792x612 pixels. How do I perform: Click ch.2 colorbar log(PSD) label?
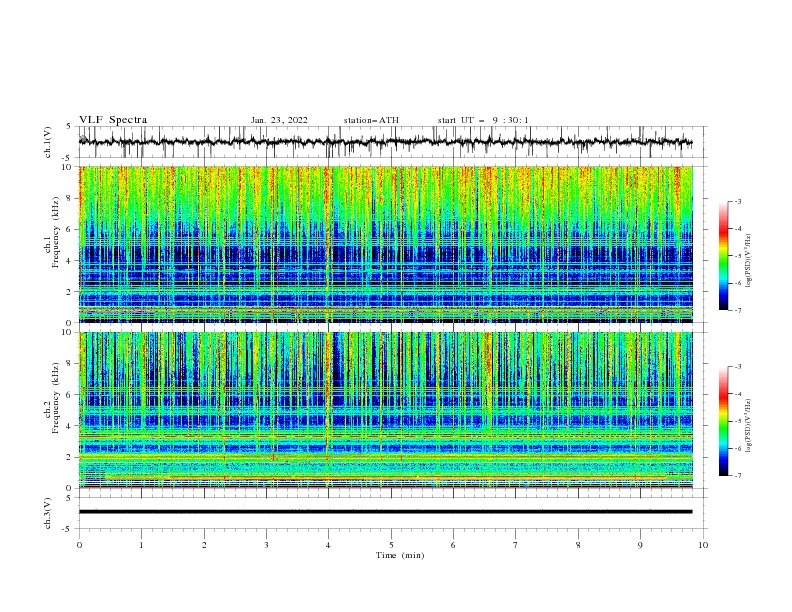[749, 426]
